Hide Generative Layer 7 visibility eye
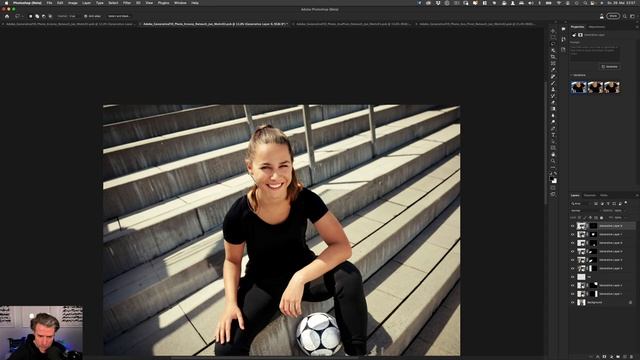 [573, 234]
